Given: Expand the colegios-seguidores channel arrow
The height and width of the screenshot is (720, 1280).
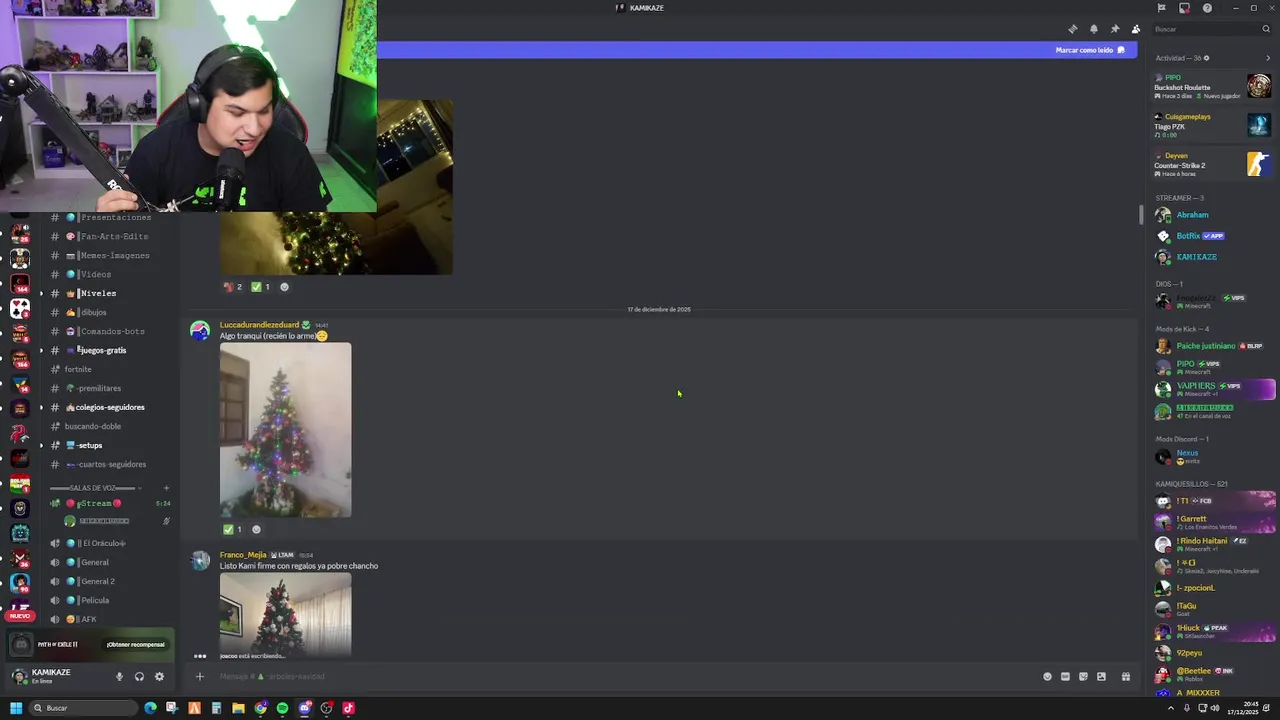Looking at the screenshot, I should [x=41, y=407].
